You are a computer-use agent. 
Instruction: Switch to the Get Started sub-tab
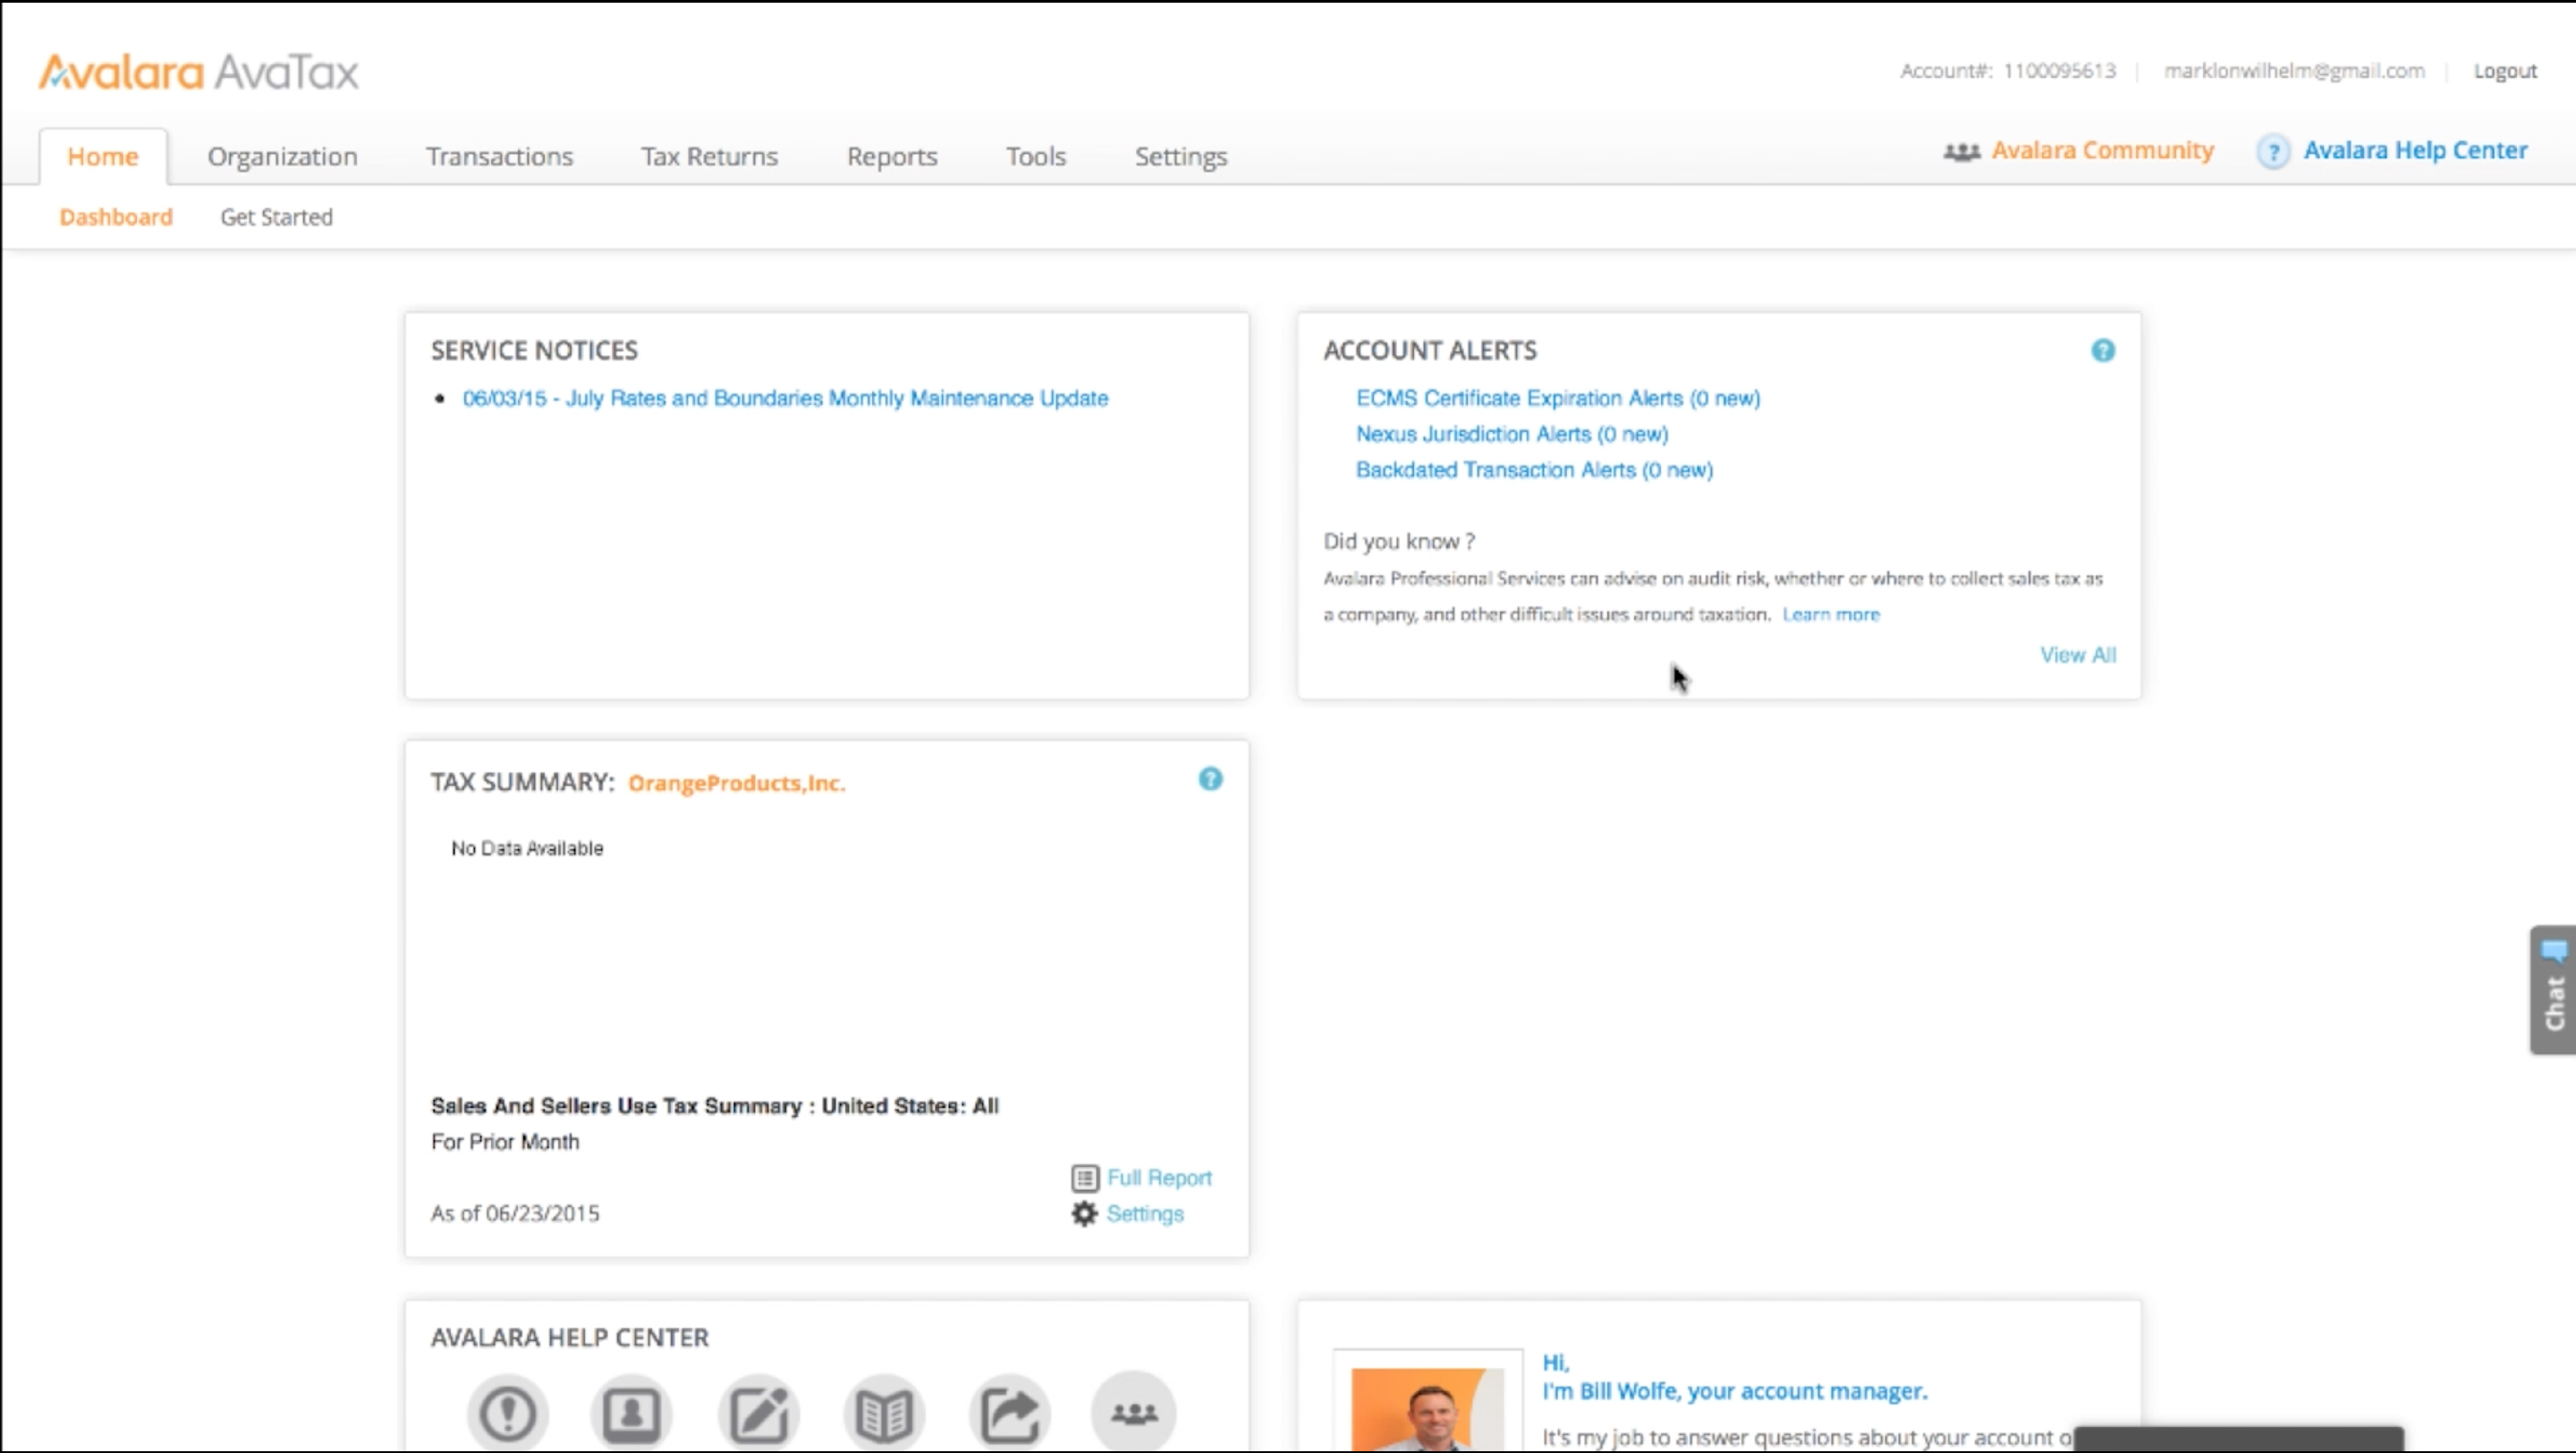[276, 217]
